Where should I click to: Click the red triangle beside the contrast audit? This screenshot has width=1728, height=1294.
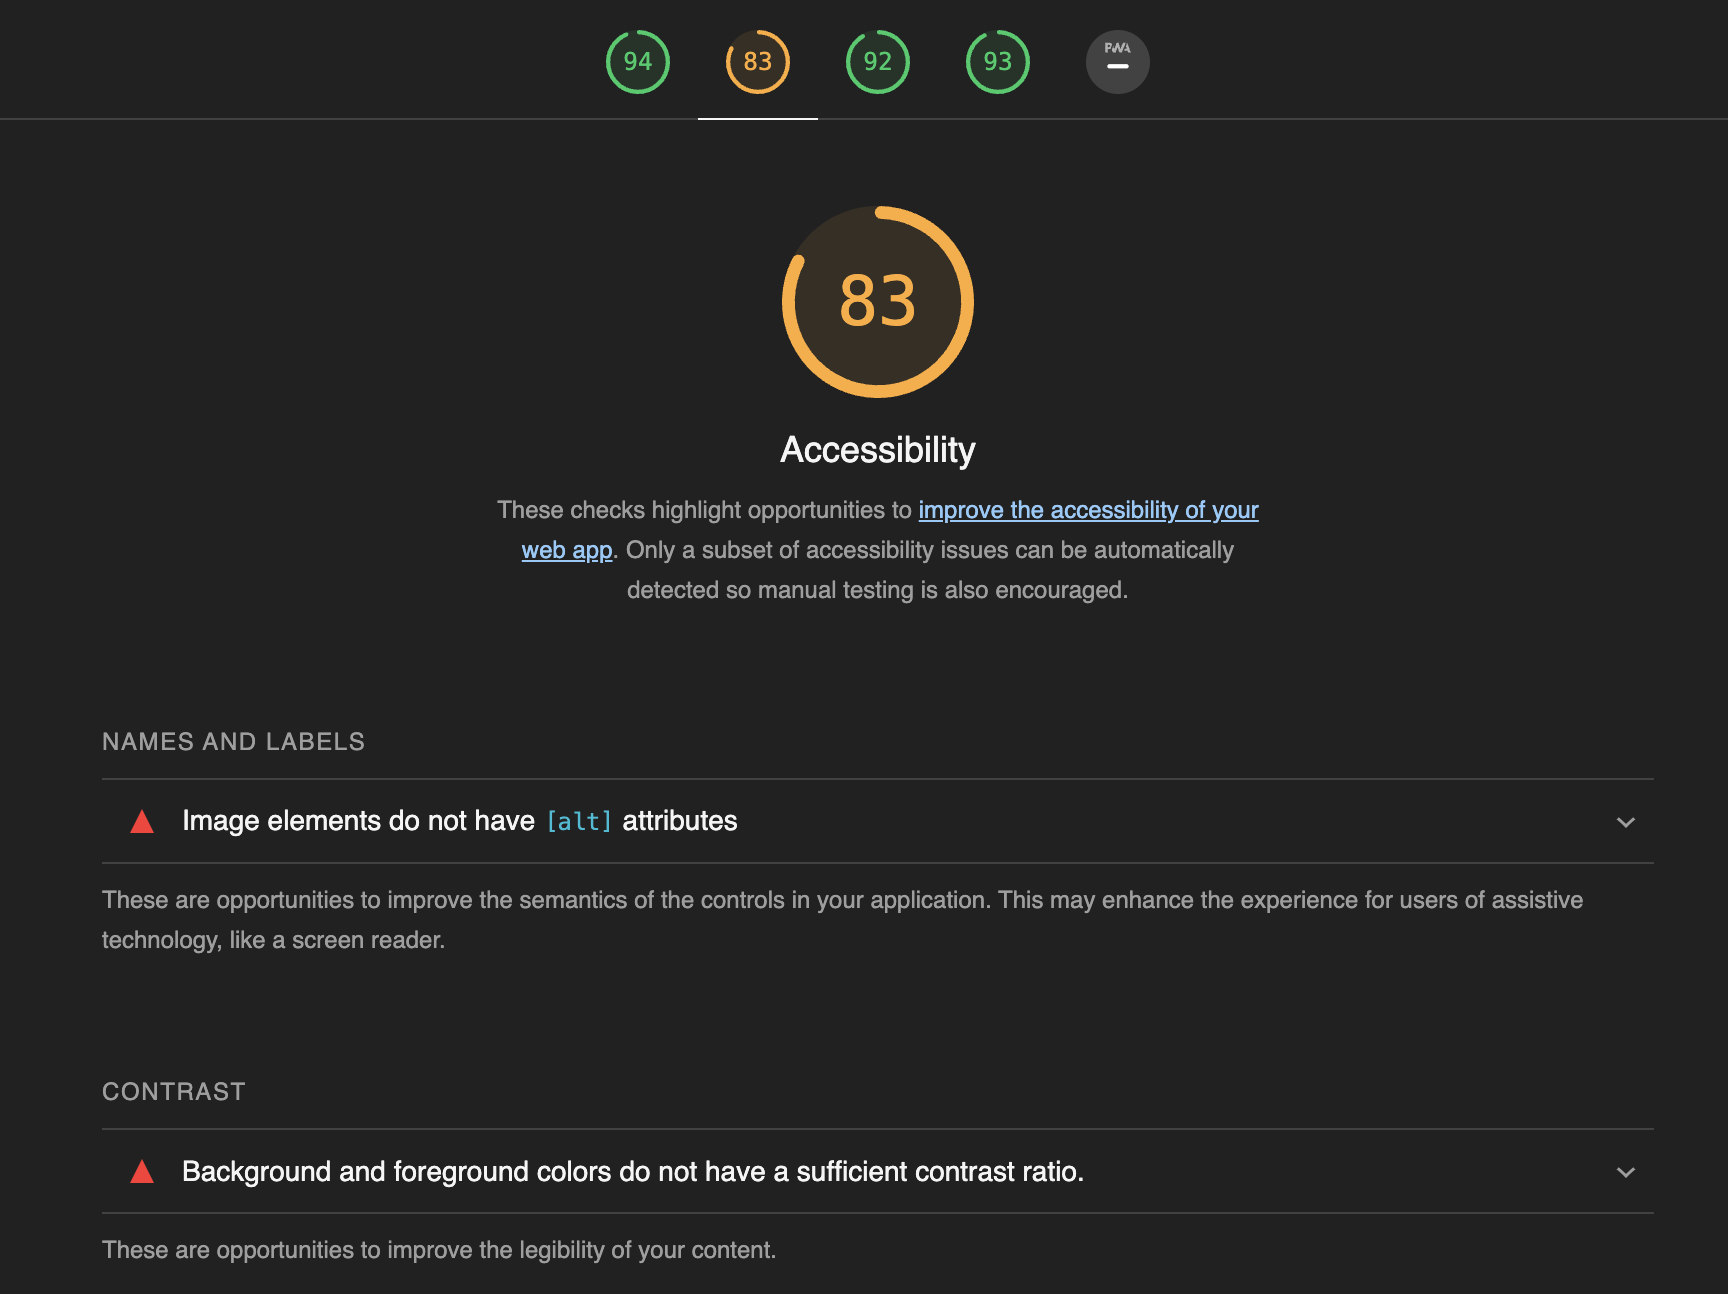click(142, 1172)
